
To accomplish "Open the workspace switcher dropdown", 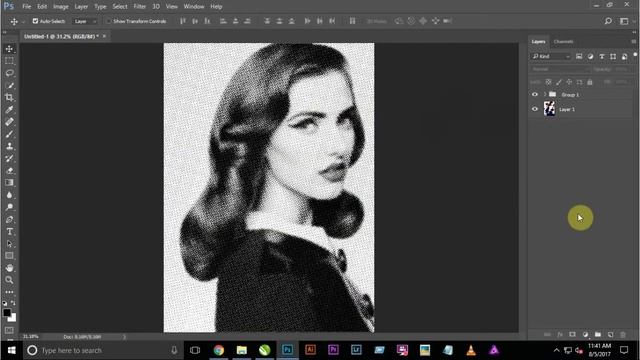I will click(x=624, y=21).
